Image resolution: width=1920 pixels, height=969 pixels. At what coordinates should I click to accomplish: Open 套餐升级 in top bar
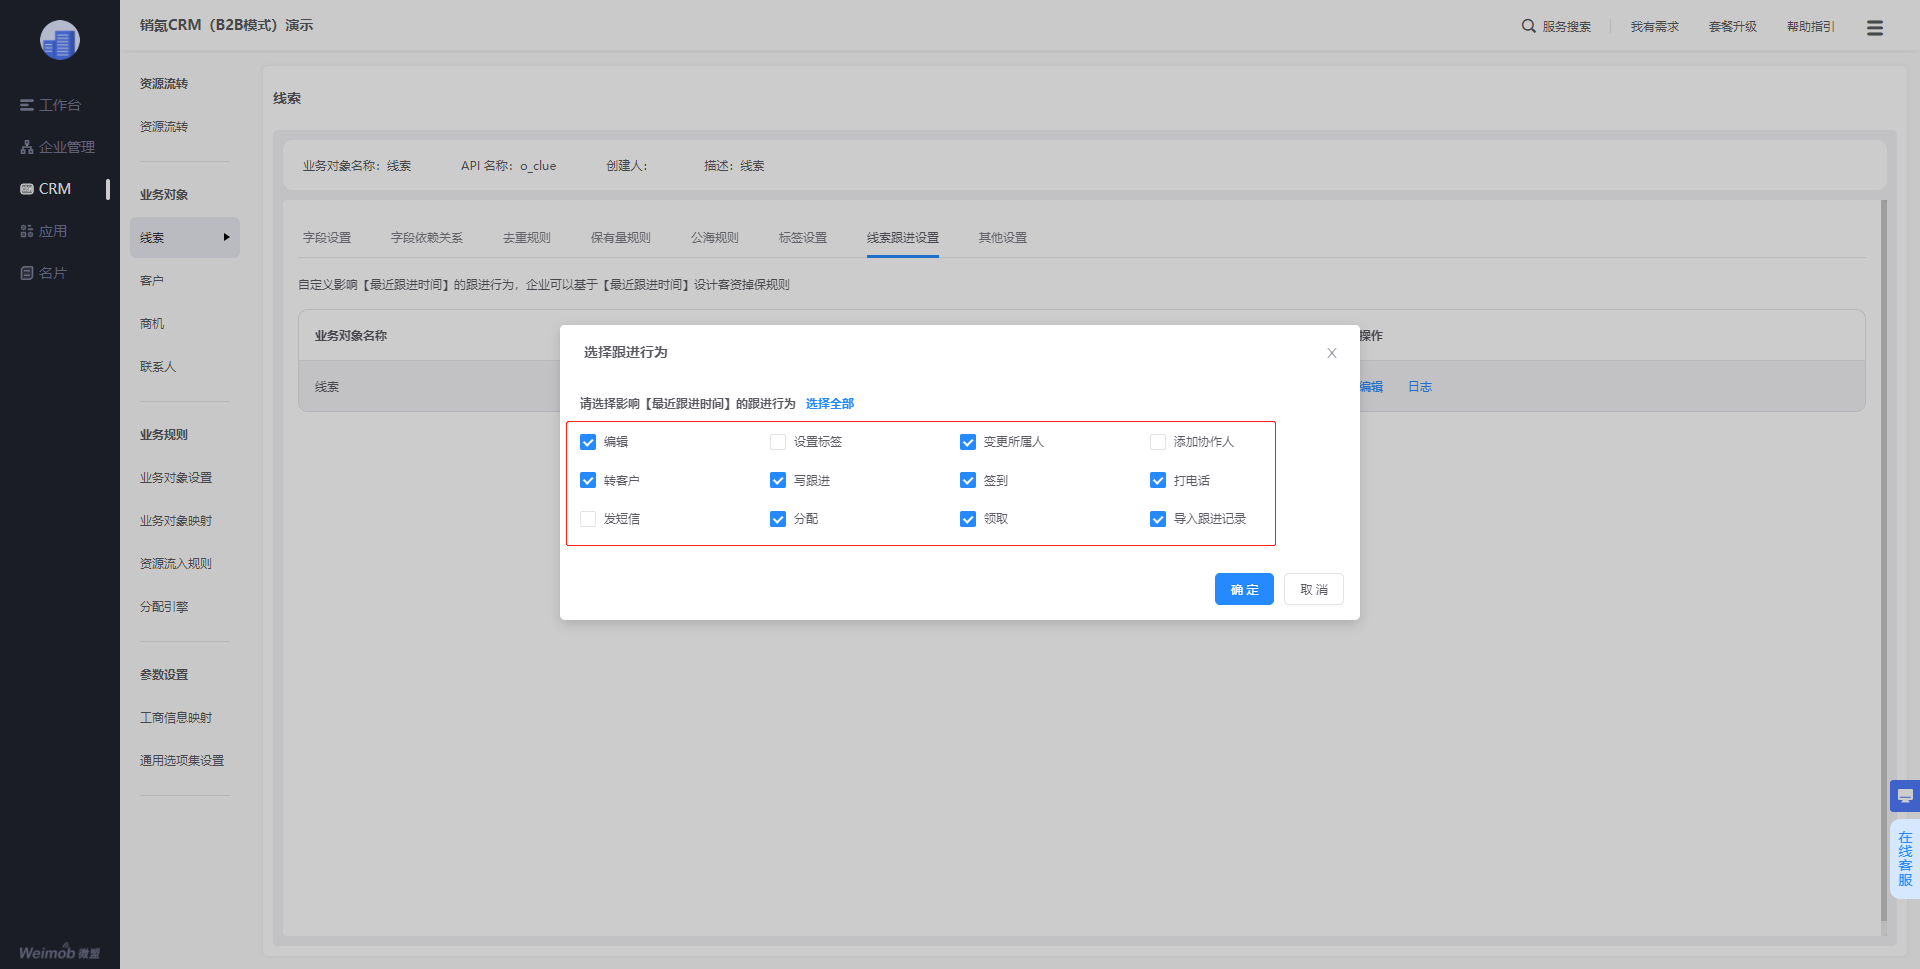pyautogui.click(x=1733, y=27)
